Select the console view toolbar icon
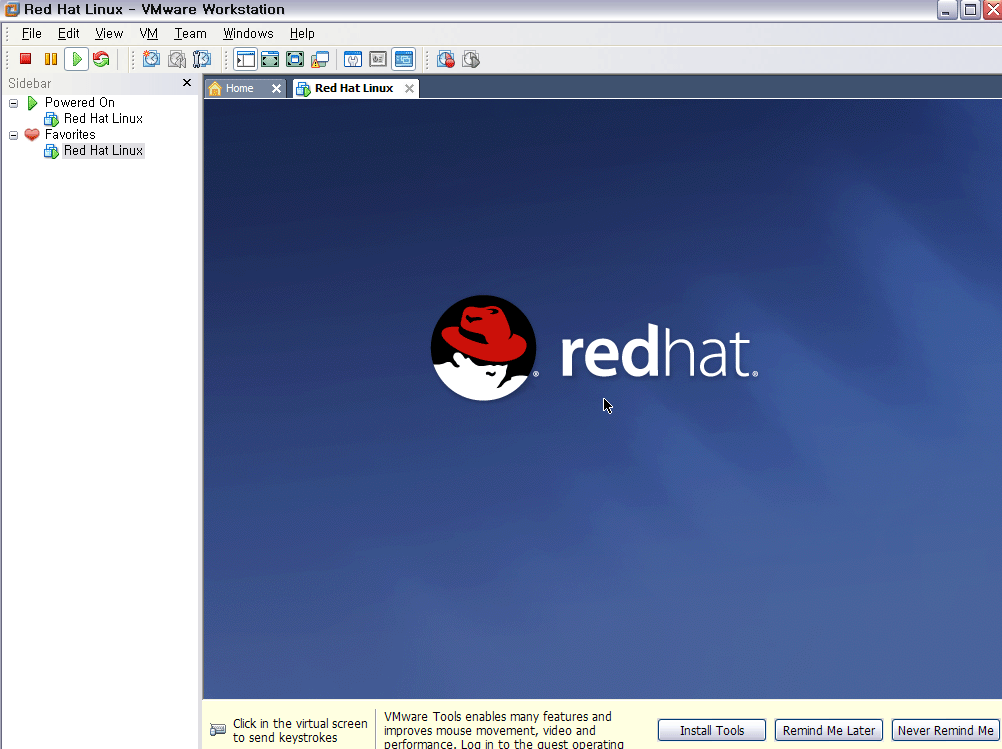 click(x=404, y=59)
